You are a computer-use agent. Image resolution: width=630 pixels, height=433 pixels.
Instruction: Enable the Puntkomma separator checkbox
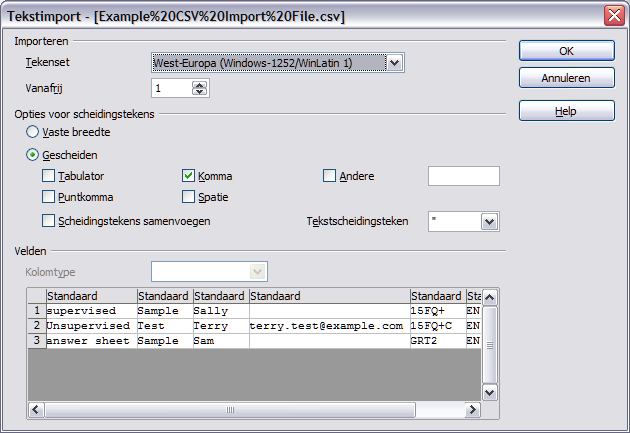[48, 197]
